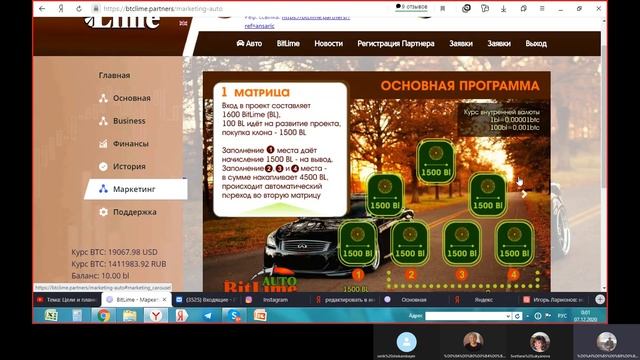Switch to the YouTube 'Тема: Цели и план' tab

[x=67, y=300]
